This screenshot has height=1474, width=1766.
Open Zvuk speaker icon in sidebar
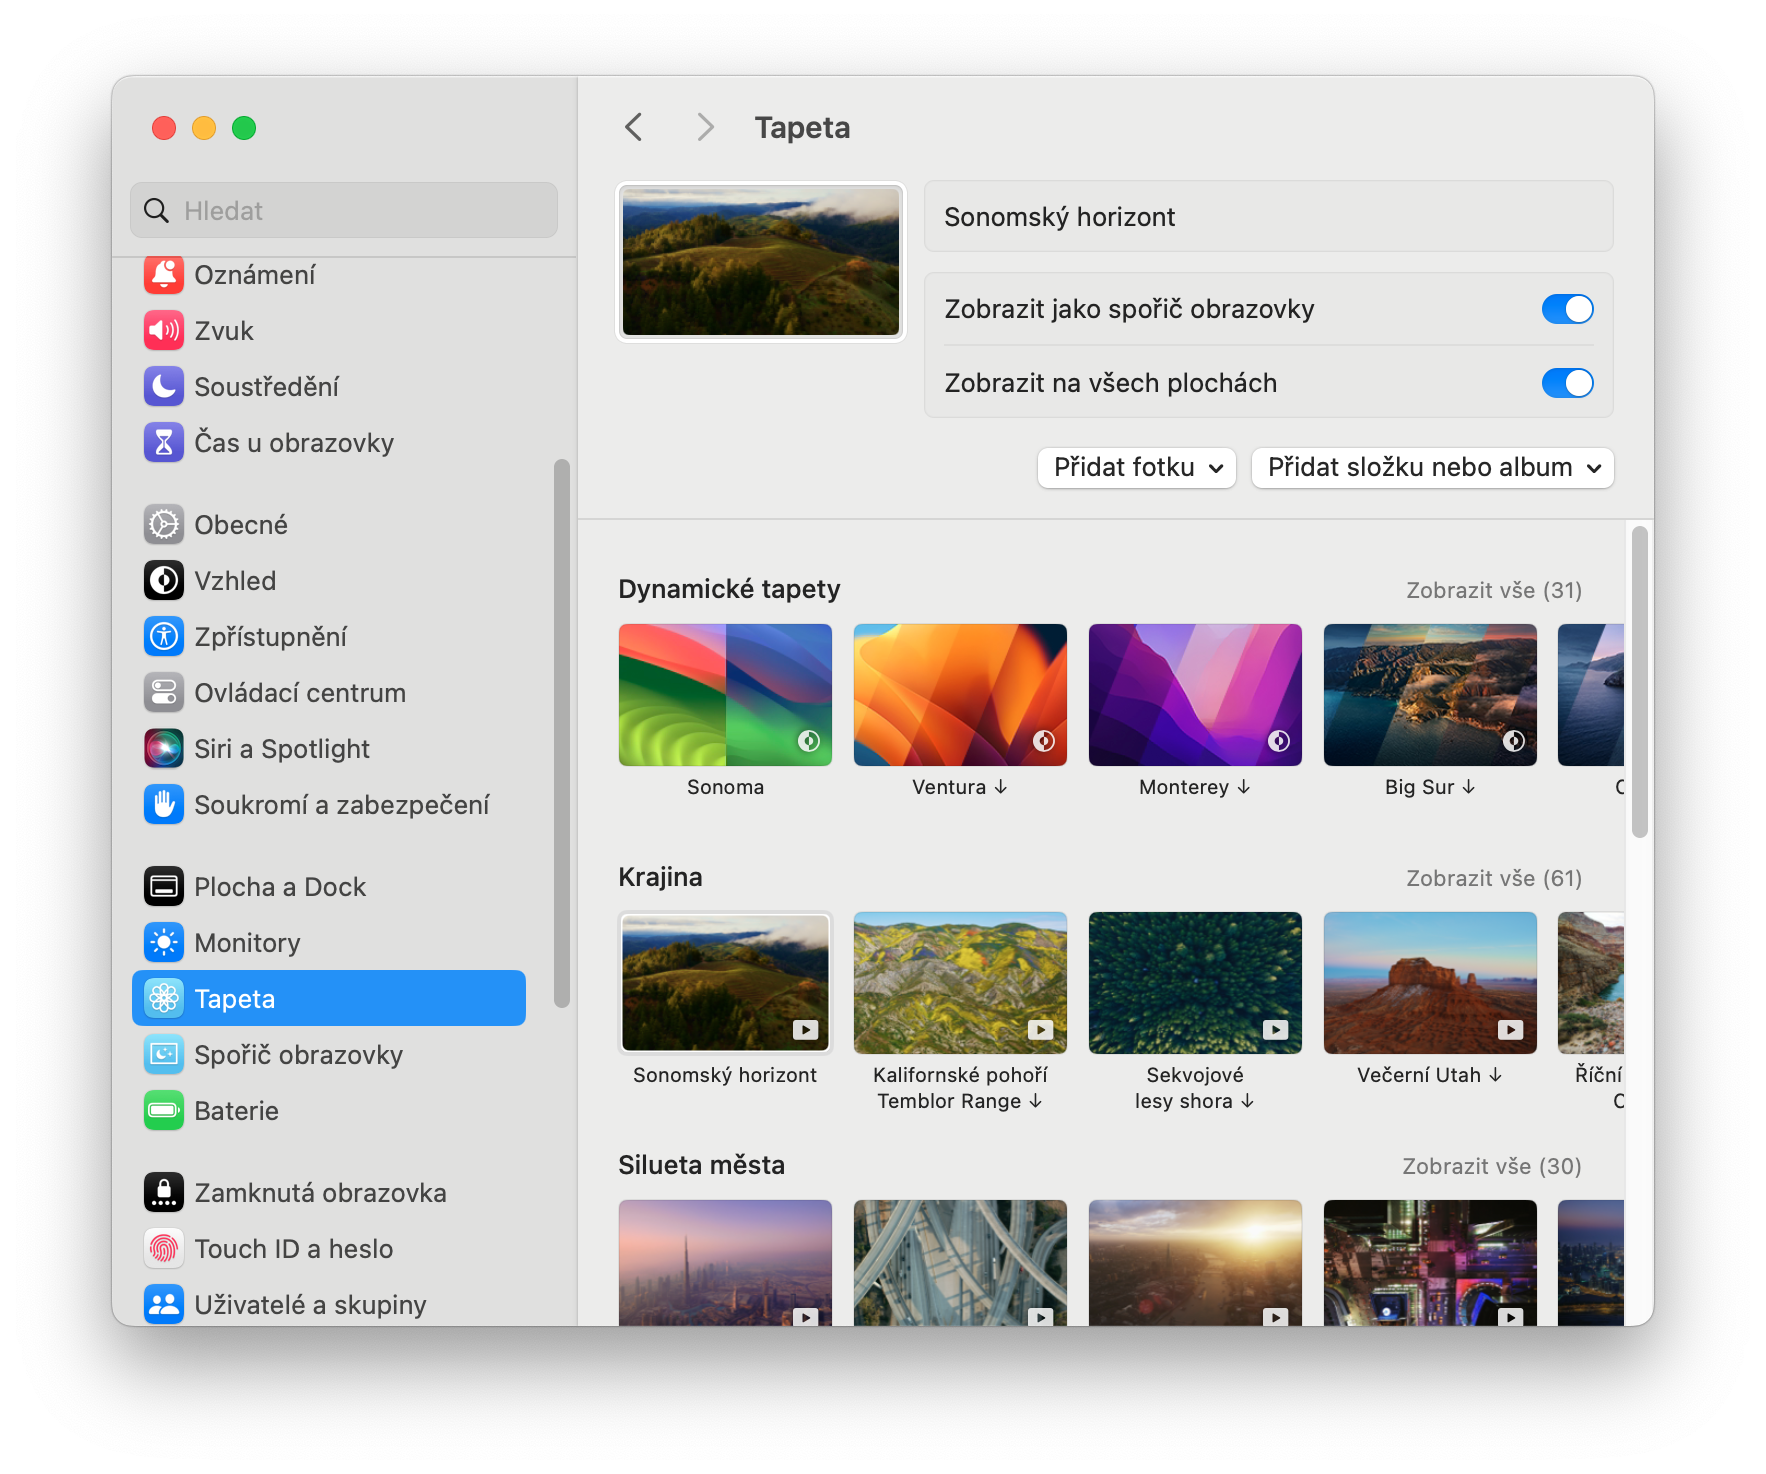click(x=163, y=331)
